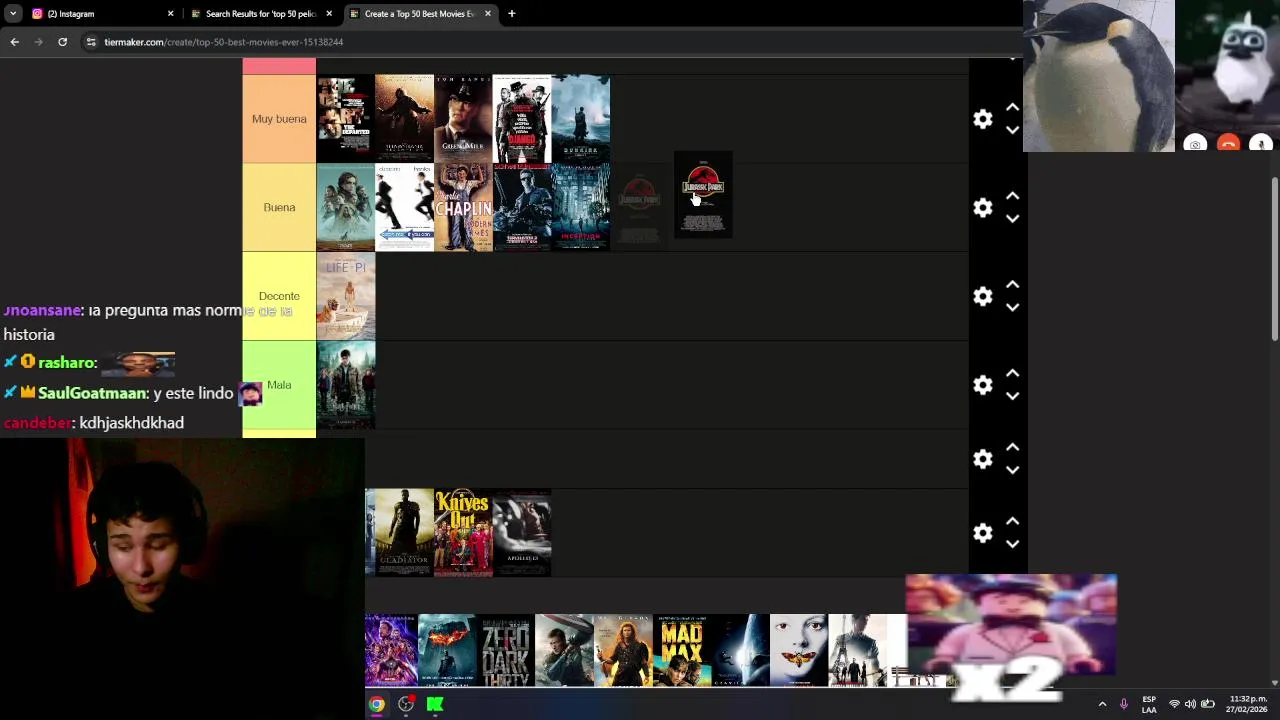The height and width of the screenshot is (720, 1280).
Task: Open settings gear of the Gladiator row
Action: [x=983, y=533]
